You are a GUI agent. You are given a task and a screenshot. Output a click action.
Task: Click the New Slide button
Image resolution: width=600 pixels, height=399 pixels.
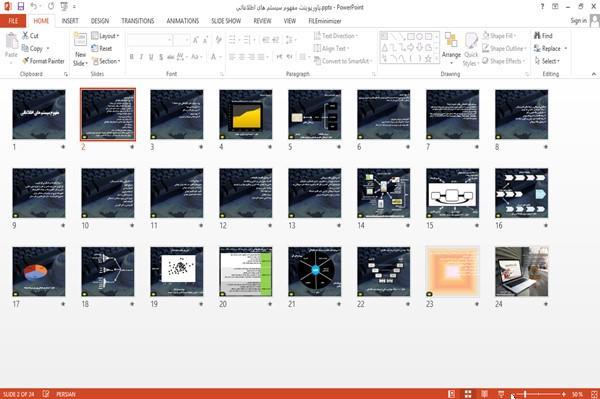coord(80,49)
